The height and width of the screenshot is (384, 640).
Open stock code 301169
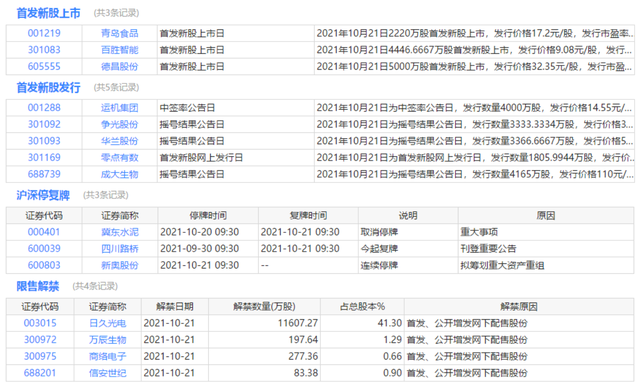point(44,158)
